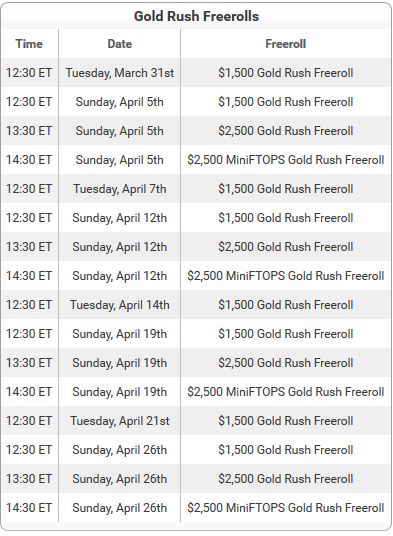Select 13:30 ET time on April 5th
This screenshot has height=536, width=393.
(29, 131)
